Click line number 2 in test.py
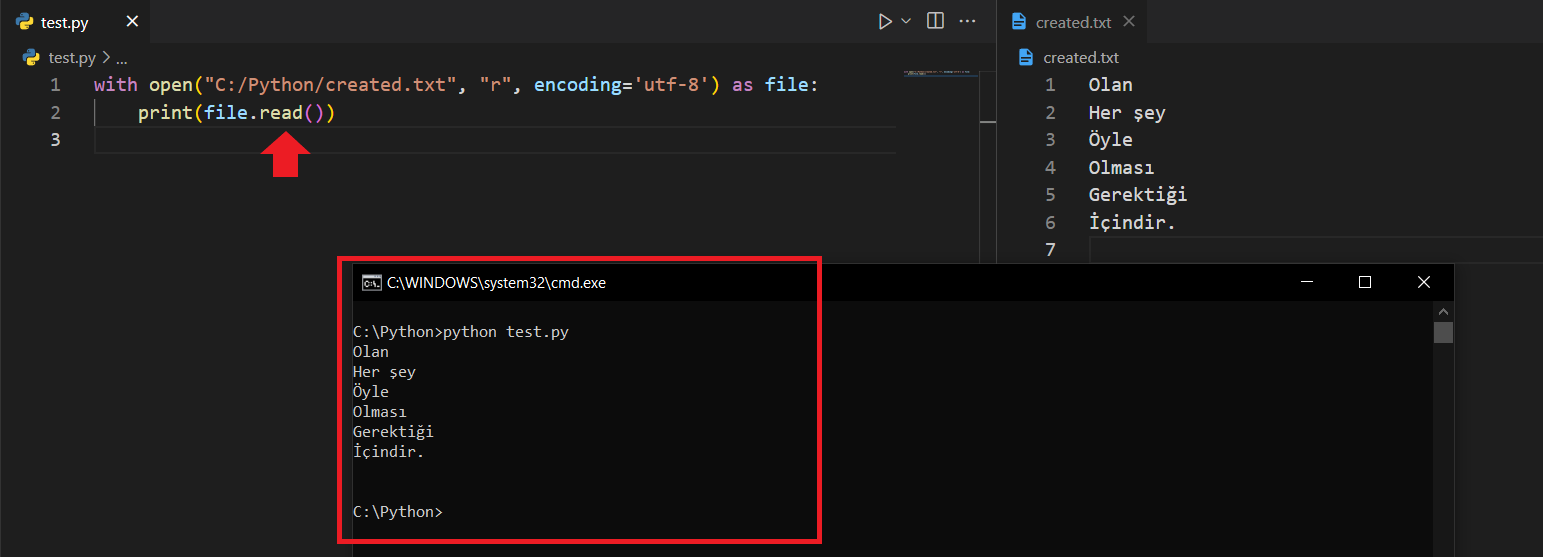This screenshot has height=557, width=1543. click(55, 112)
